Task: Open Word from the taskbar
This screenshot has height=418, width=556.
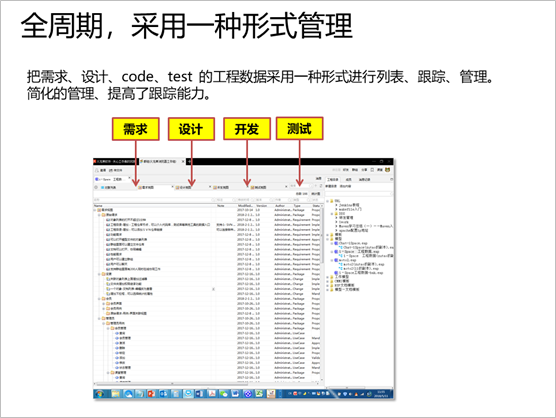Action: [x=200, y=394]
